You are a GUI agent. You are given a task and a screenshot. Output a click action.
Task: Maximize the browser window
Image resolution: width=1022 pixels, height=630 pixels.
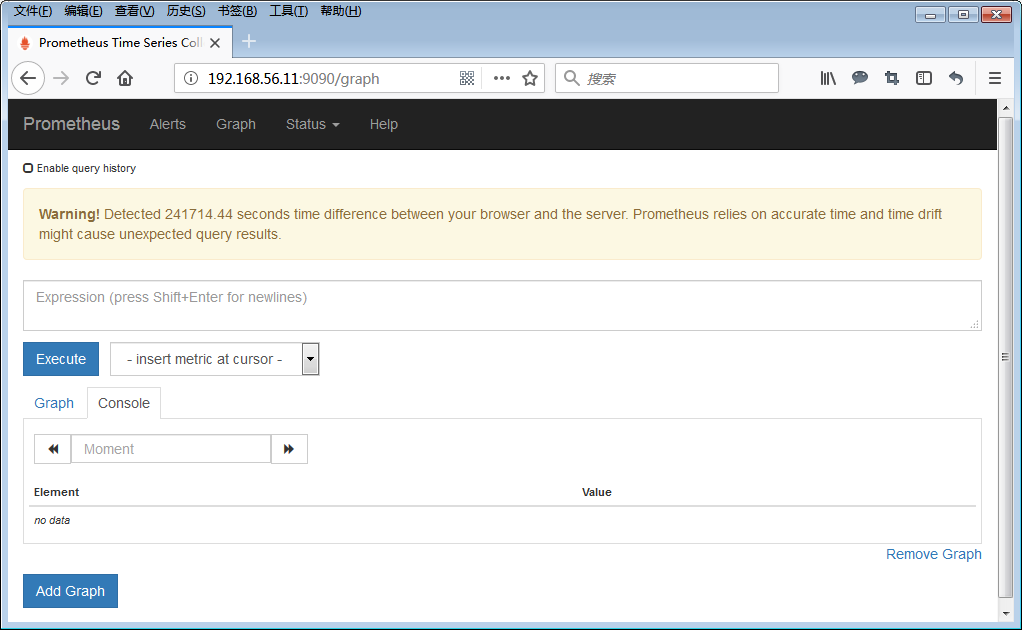963,14
